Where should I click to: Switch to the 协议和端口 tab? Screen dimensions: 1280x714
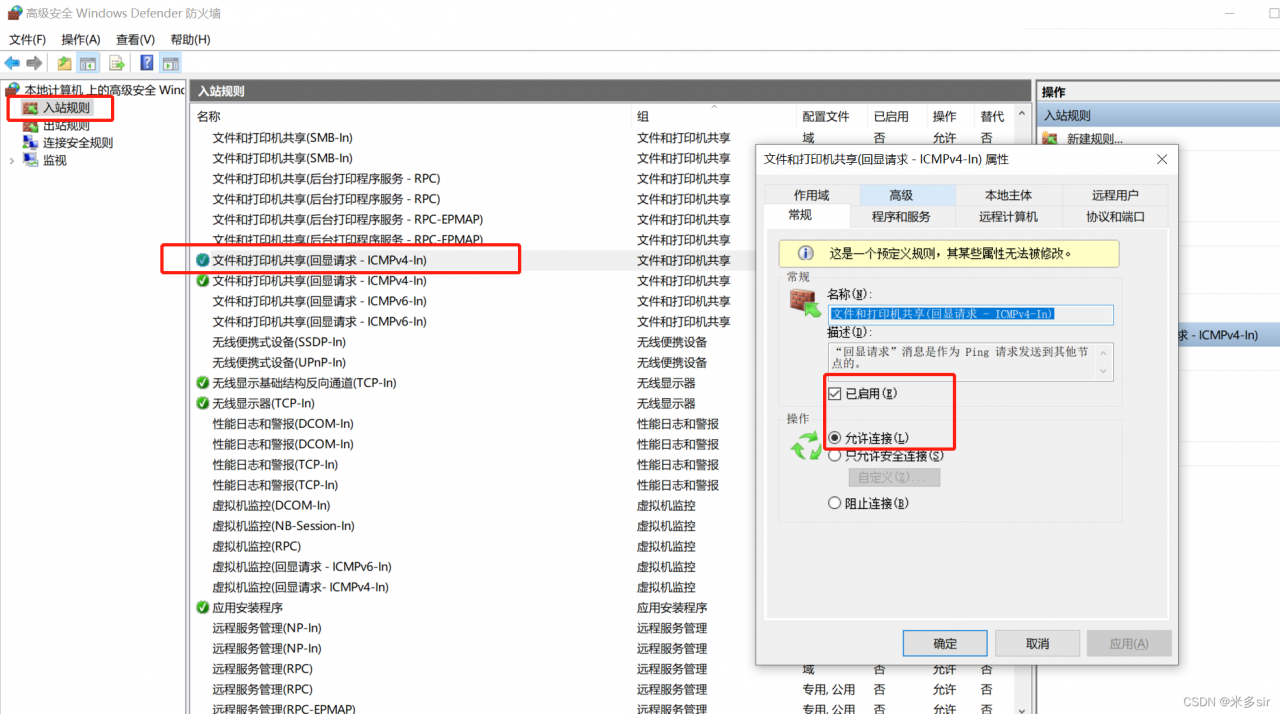[1115, 216]
